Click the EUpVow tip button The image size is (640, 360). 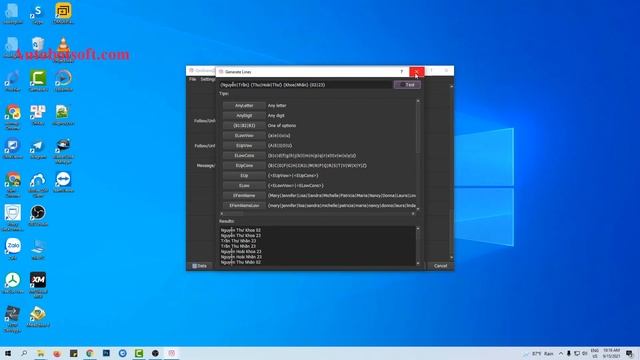244,145
